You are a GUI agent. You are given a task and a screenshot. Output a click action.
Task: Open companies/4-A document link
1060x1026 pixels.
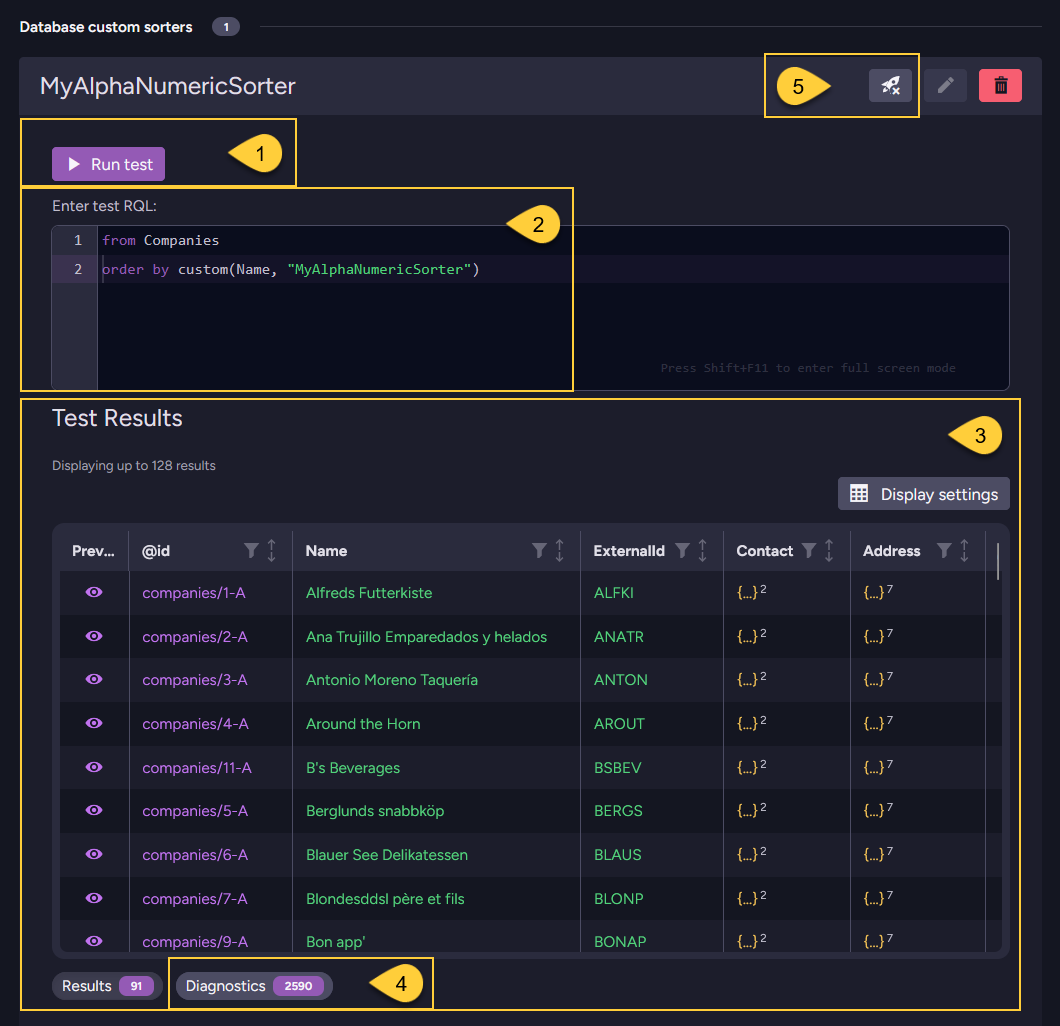(x=195, y=724)
